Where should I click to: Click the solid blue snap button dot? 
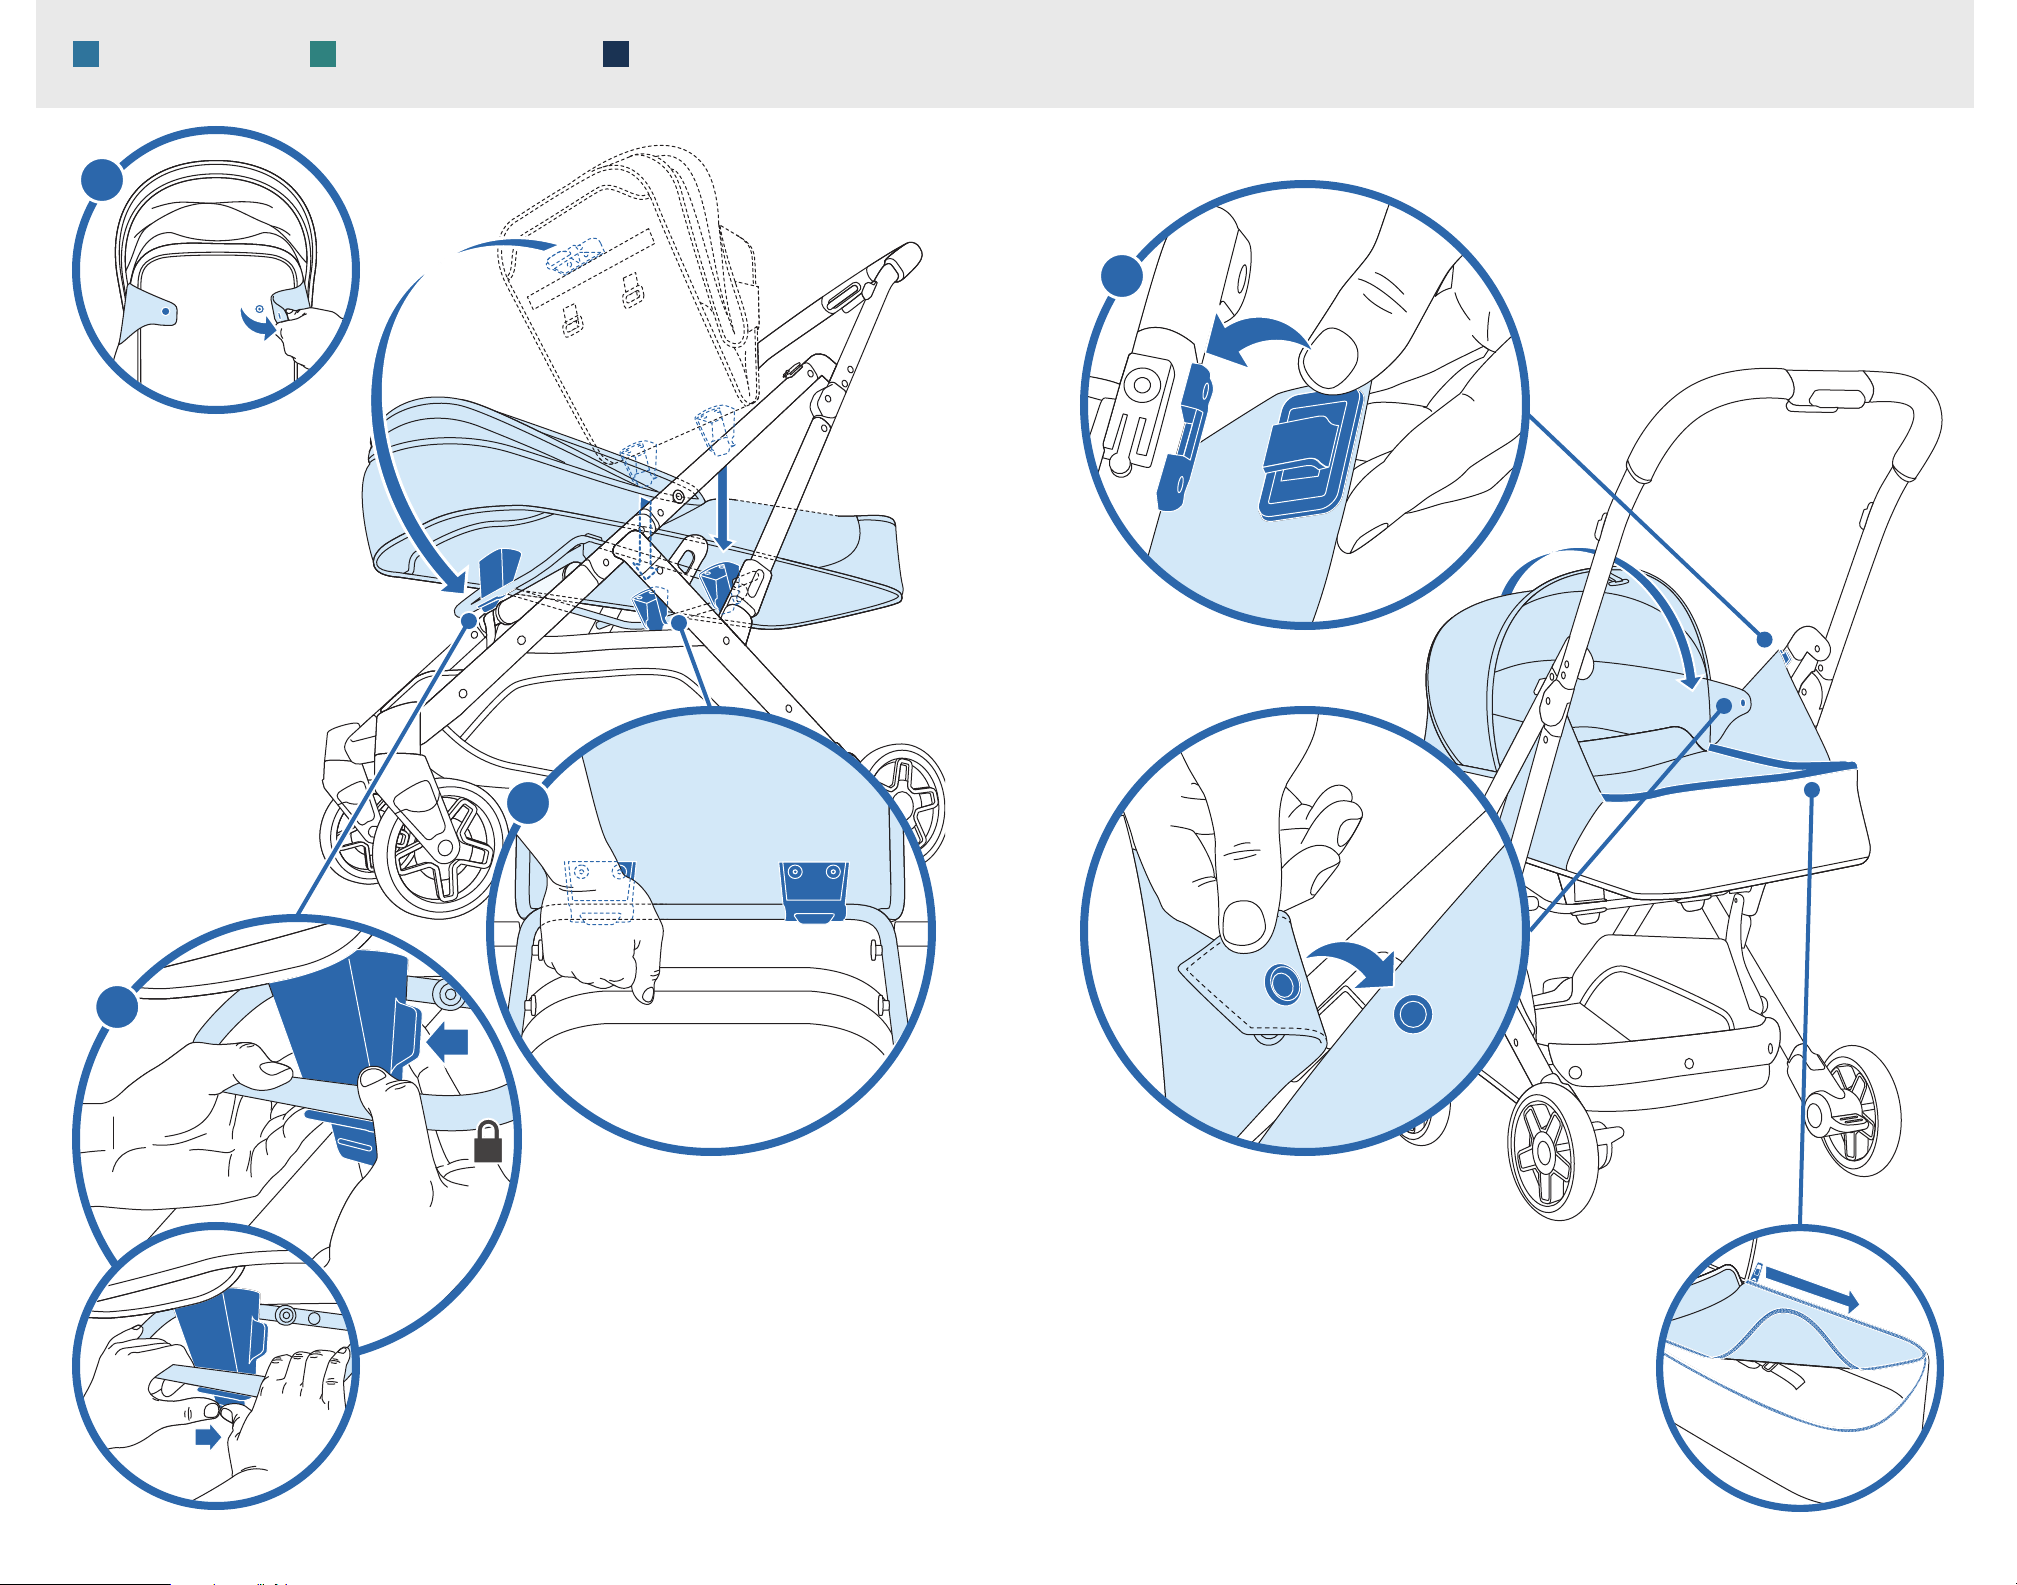(1413, 1015)
